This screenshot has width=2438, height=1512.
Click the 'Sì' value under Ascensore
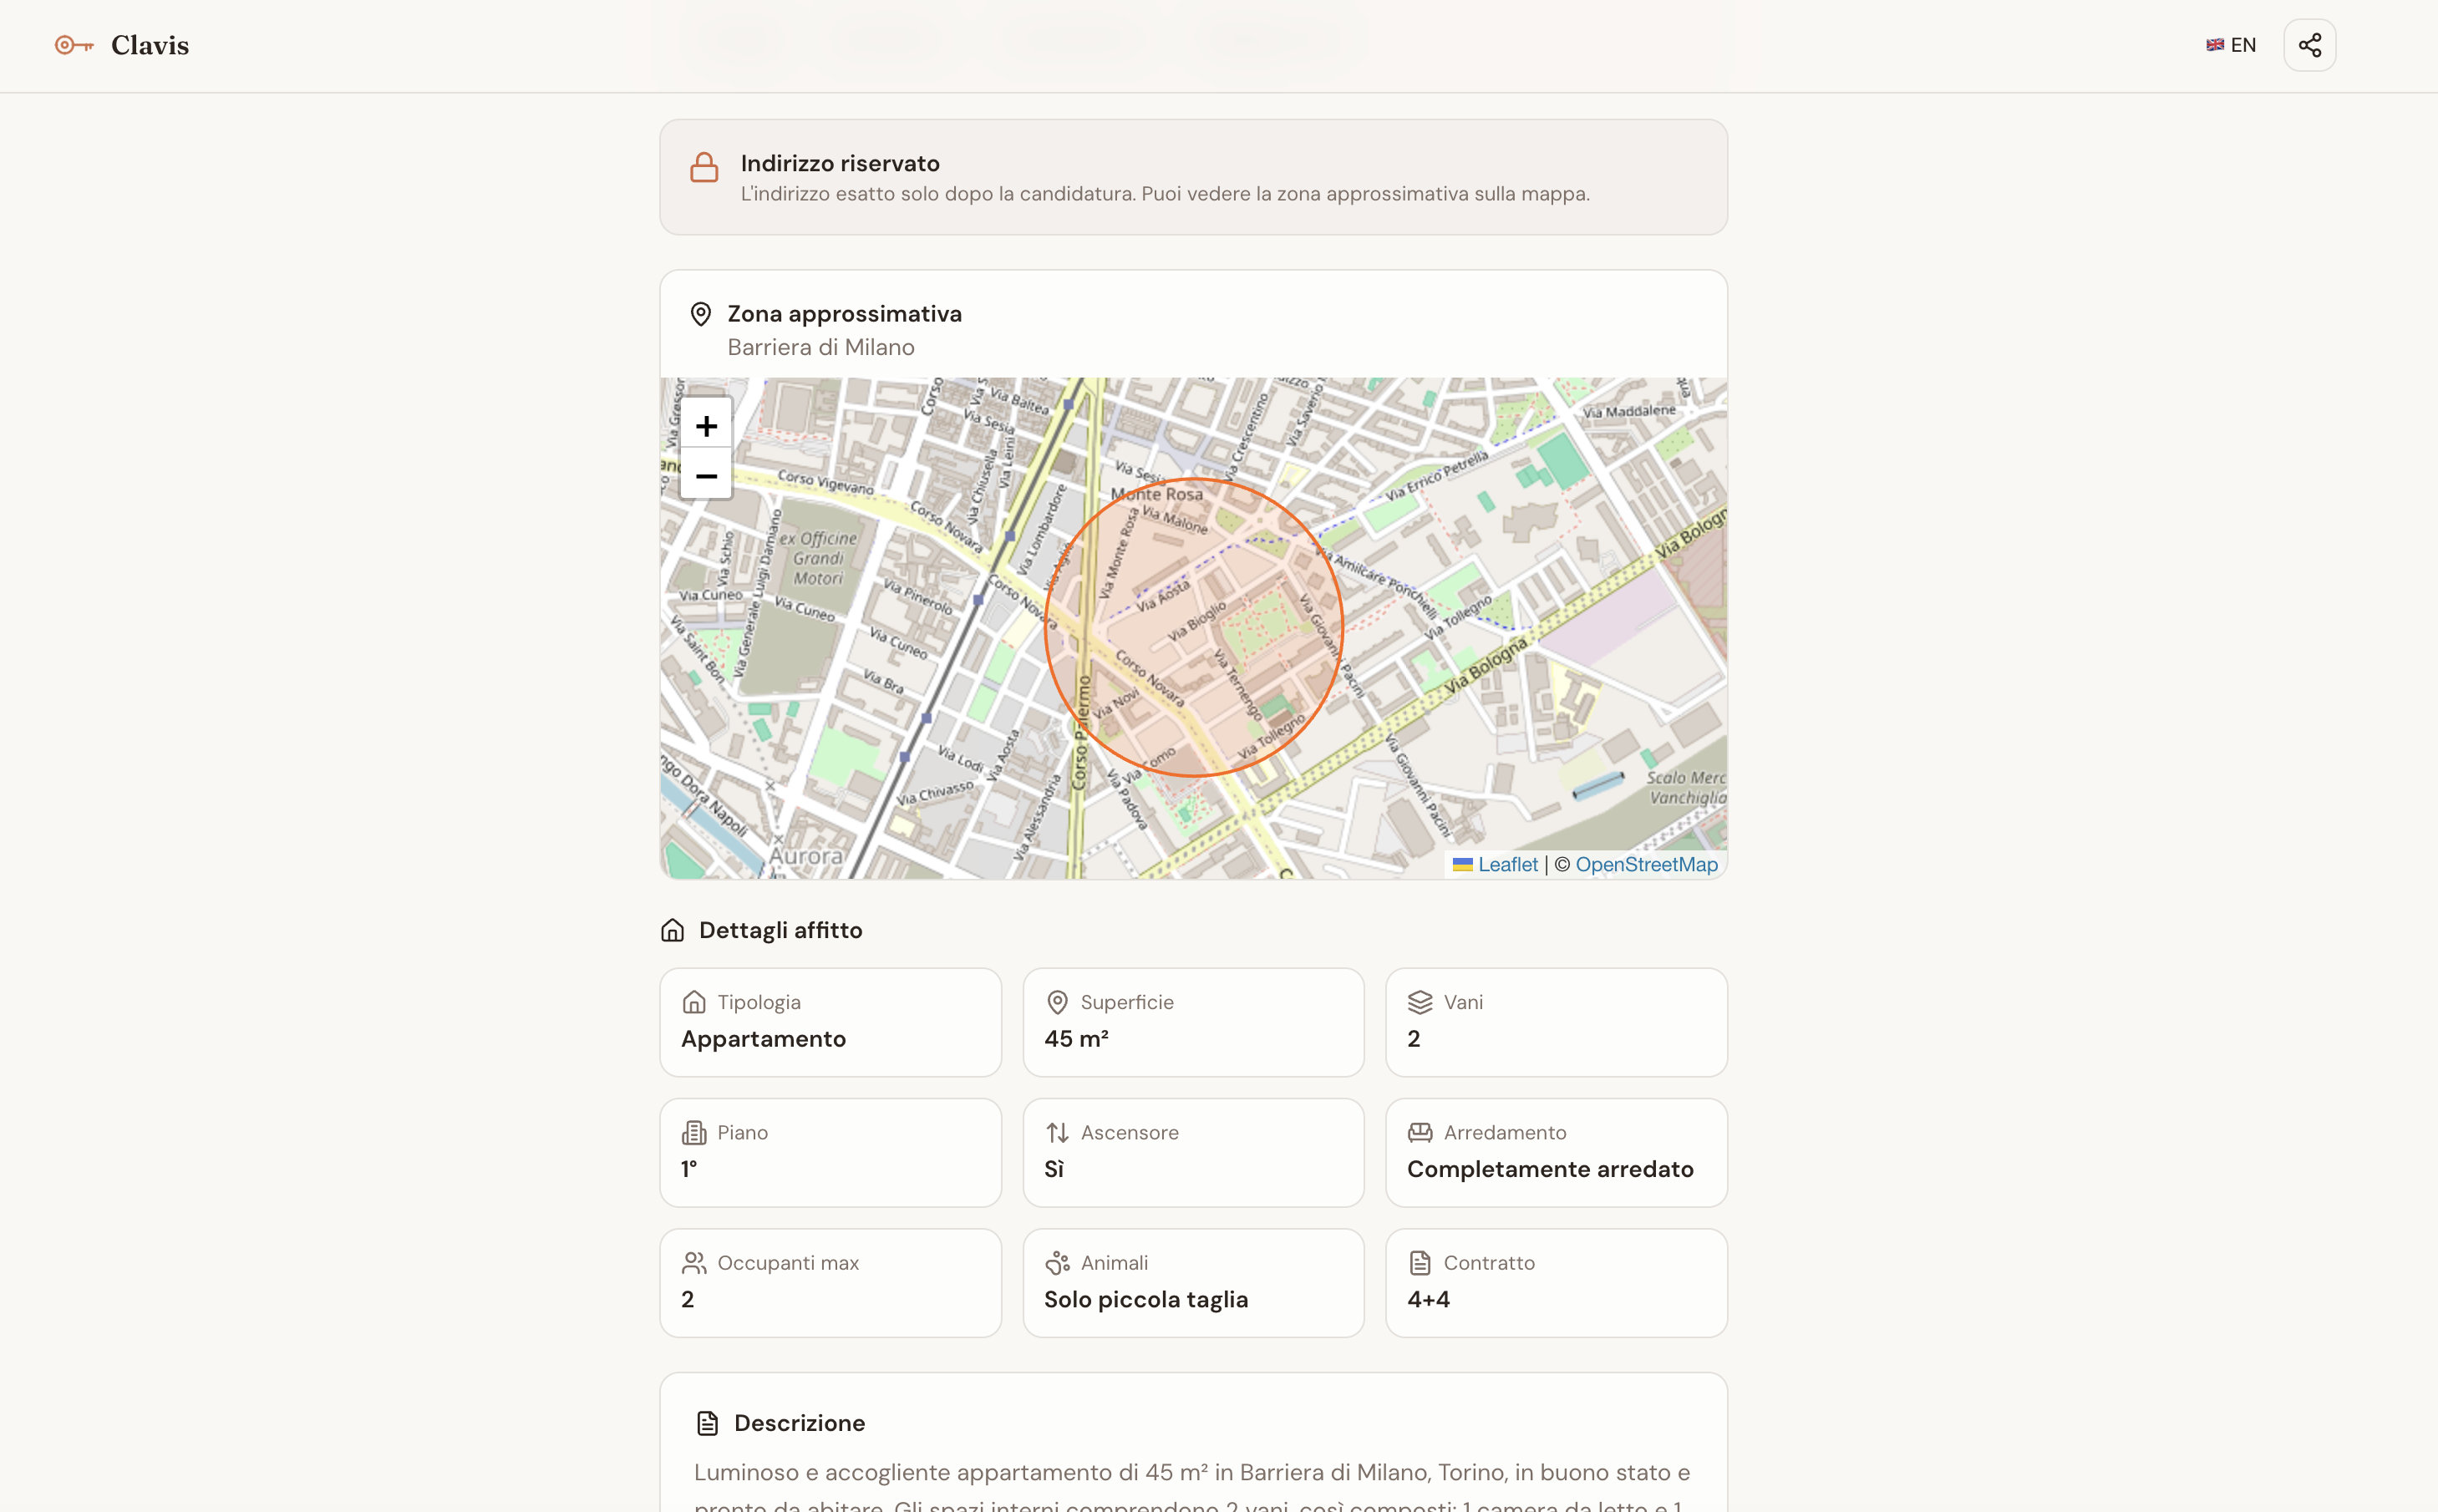tap(1054, 1169)
